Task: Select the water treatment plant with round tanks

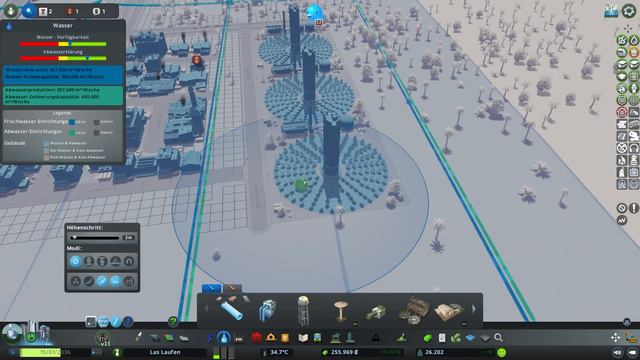Action: [413, 311]
